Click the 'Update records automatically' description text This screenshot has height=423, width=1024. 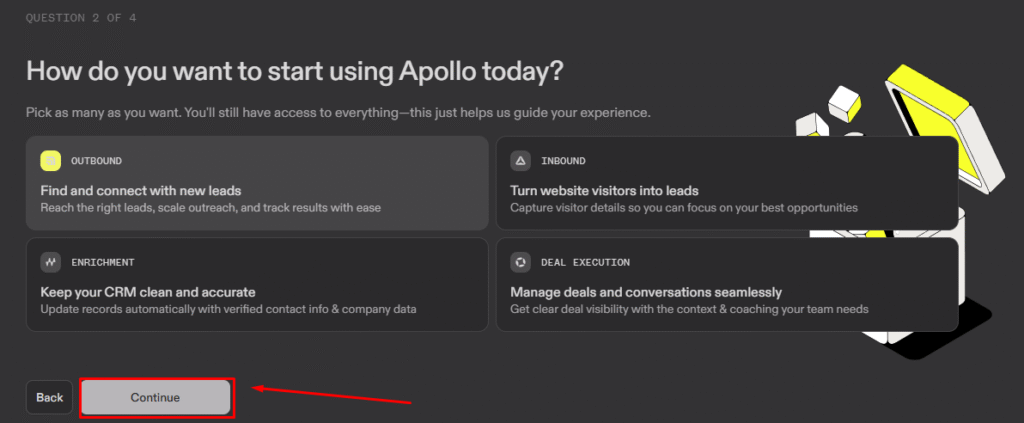click(x=228, y=309)
